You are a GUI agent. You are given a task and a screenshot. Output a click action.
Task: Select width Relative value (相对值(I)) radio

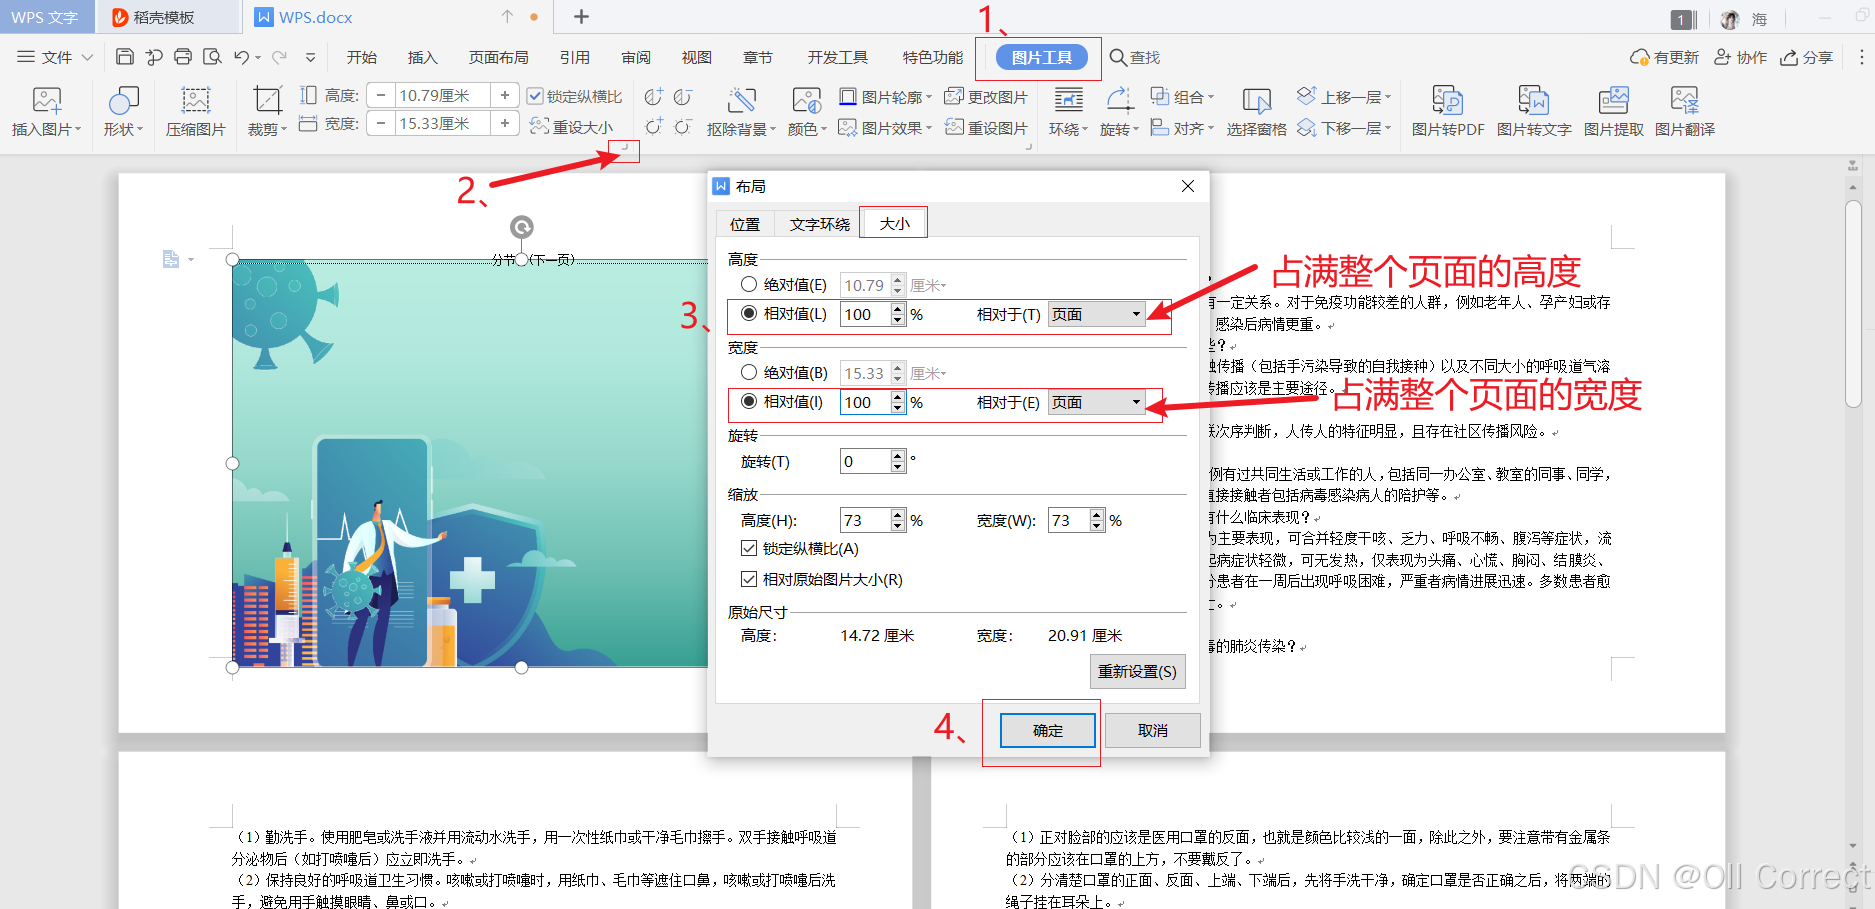(x=749, y=401)
